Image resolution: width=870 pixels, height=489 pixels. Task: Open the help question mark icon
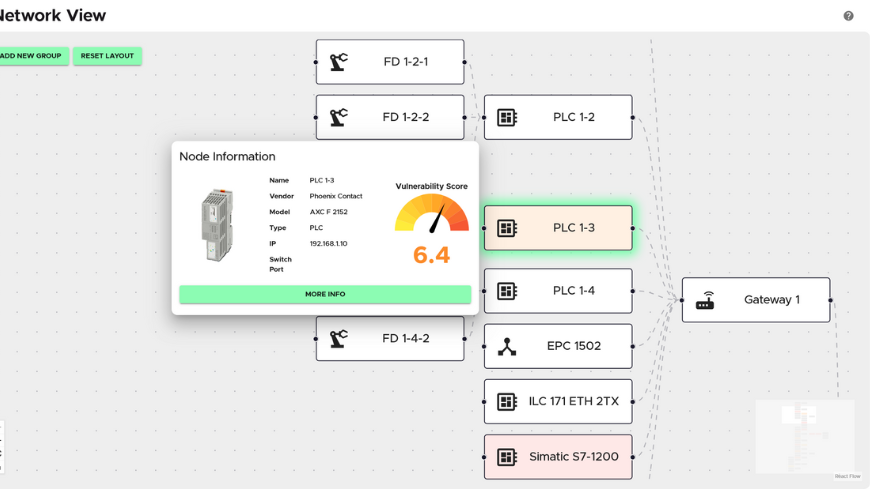(x=848, y=16)
